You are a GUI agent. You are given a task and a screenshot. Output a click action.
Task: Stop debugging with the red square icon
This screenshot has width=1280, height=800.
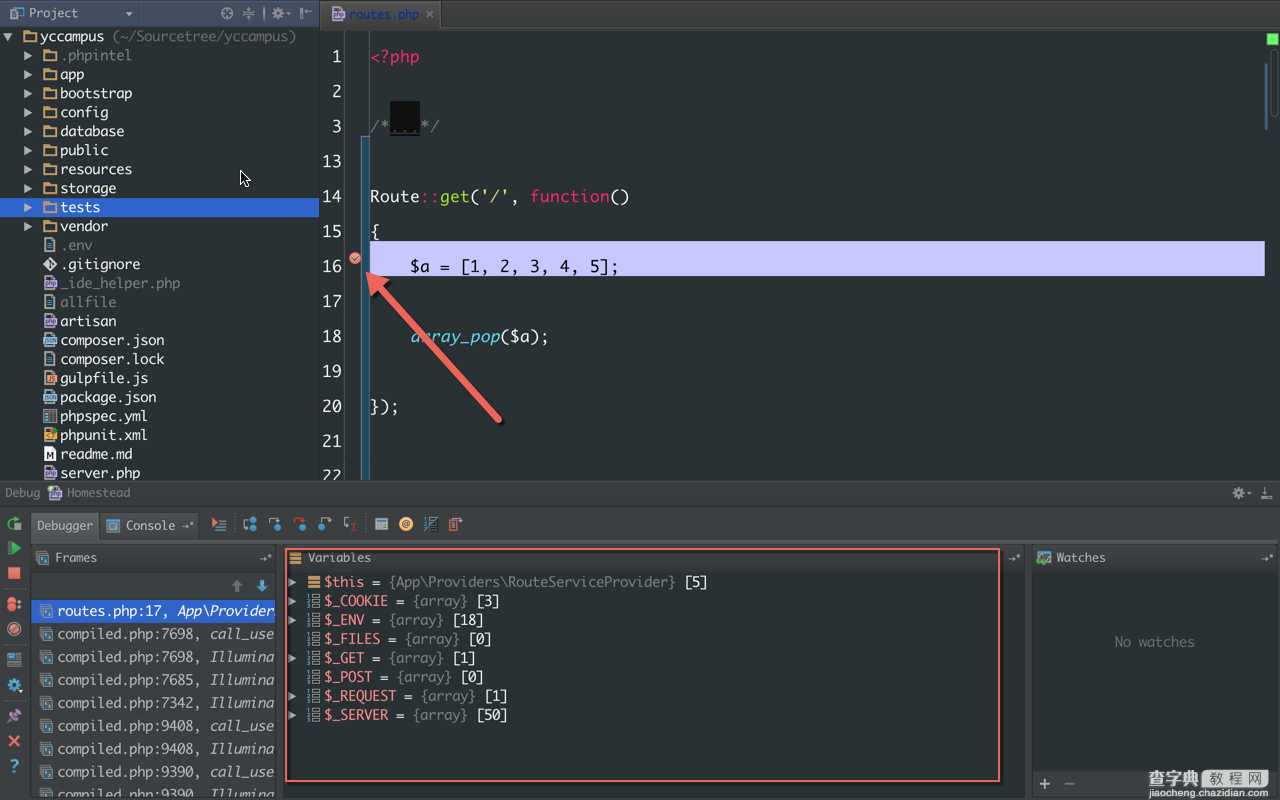pyautogui.click(x=14, y=573)
